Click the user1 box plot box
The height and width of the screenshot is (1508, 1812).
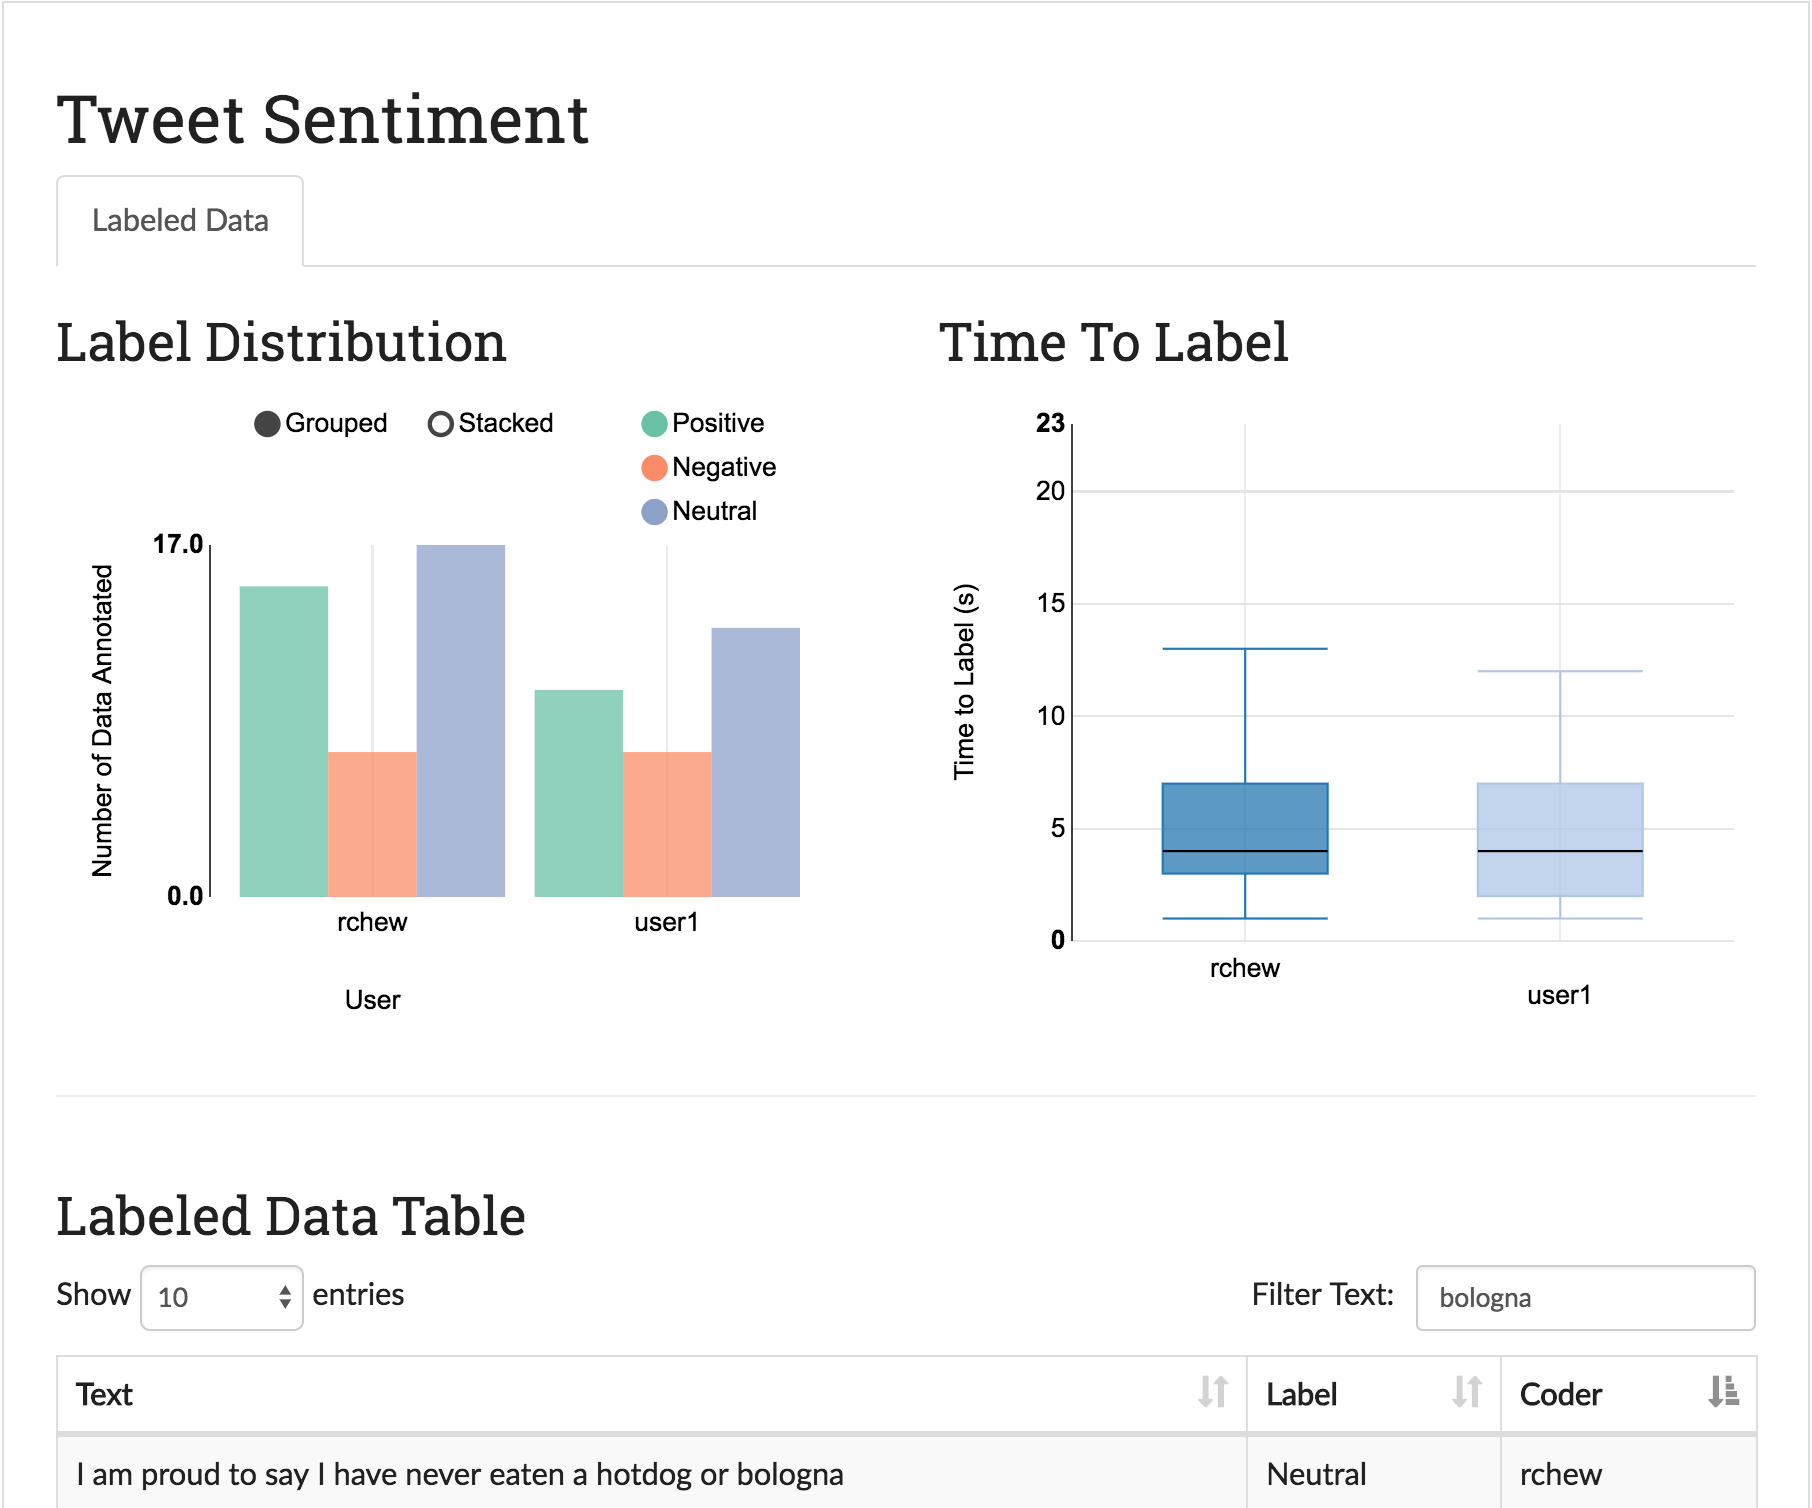click(1560, 839)
